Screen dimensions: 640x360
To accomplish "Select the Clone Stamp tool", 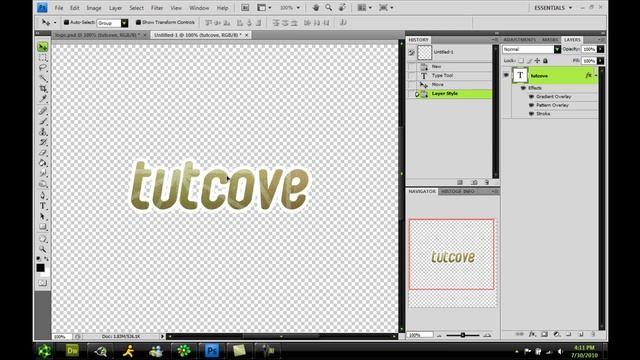I will click(x=42, y=132).
